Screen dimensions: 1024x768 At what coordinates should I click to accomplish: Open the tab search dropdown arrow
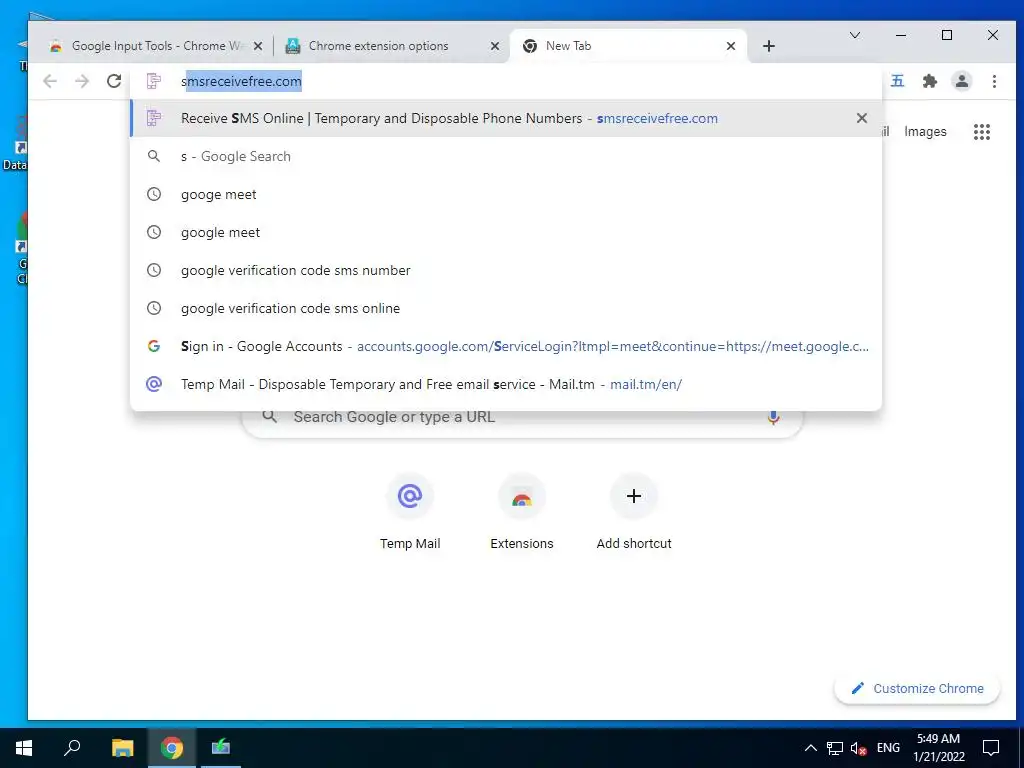[x=855, y=35]
